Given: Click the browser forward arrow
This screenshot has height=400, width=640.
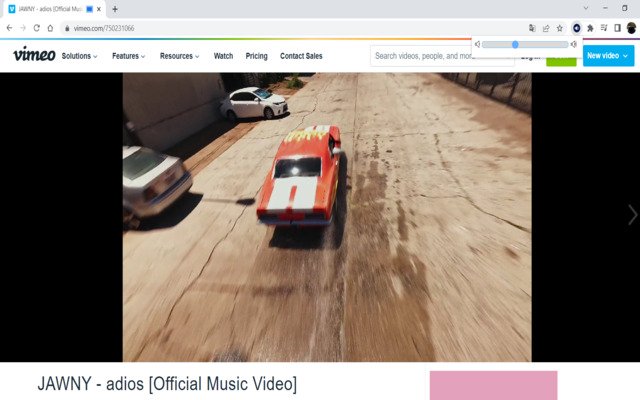Looking at the screenshot, I should [x=23, y=28].
